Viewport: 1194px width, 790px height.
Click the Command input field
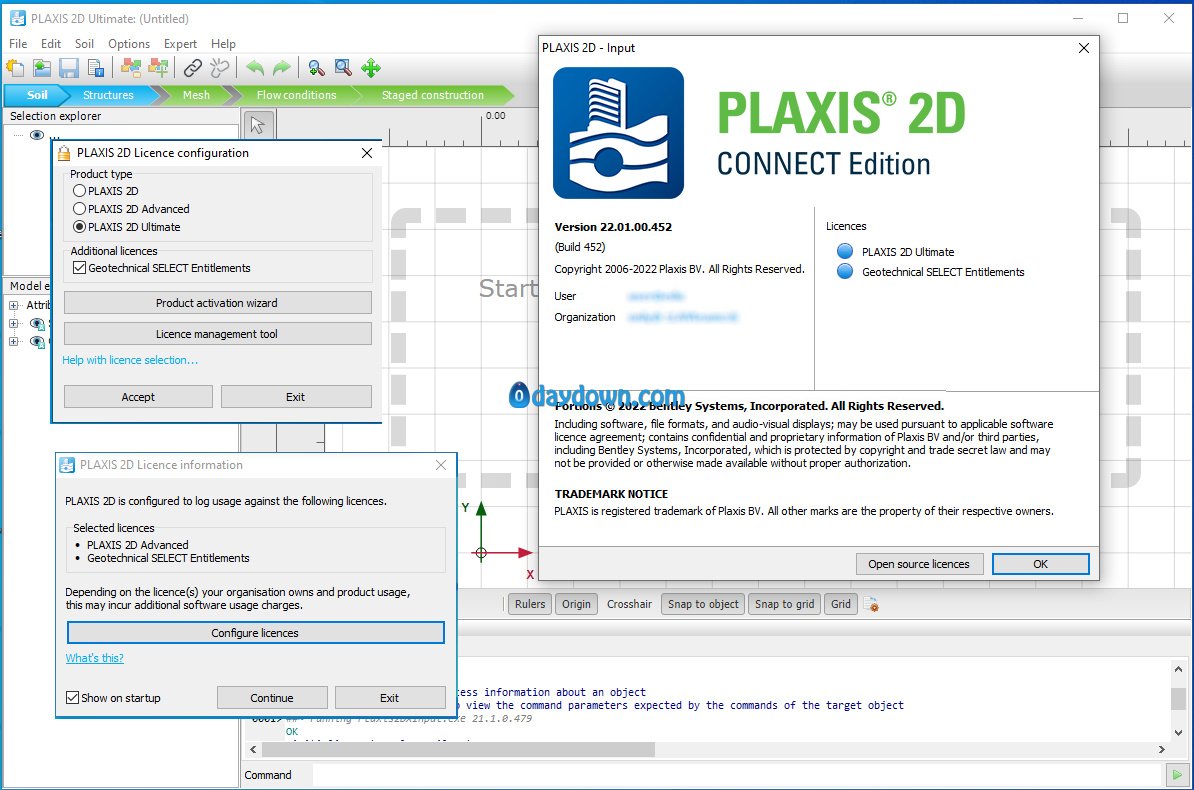(x=736, y=776)
